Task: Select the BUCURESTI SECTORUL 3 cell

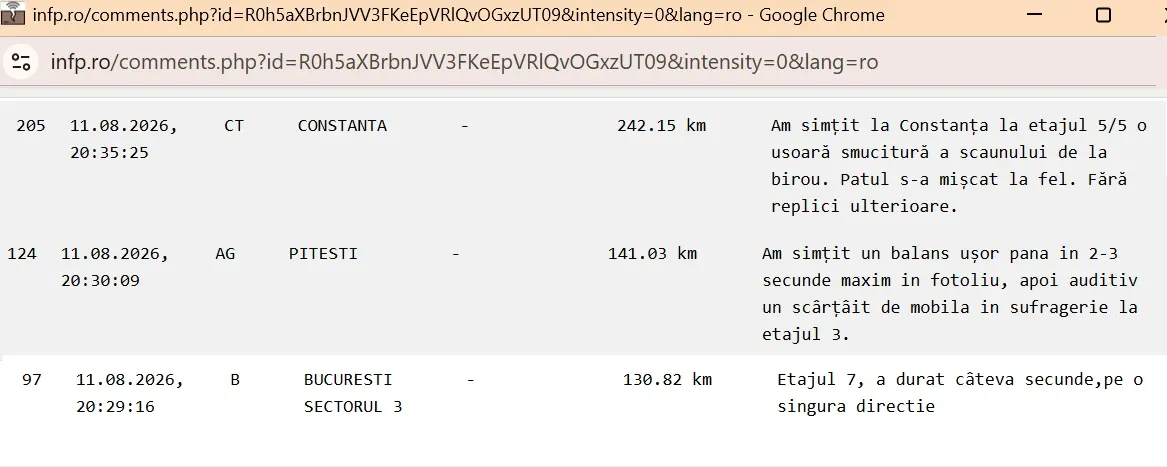Action: pyautogui.click(x=353, y=393)
